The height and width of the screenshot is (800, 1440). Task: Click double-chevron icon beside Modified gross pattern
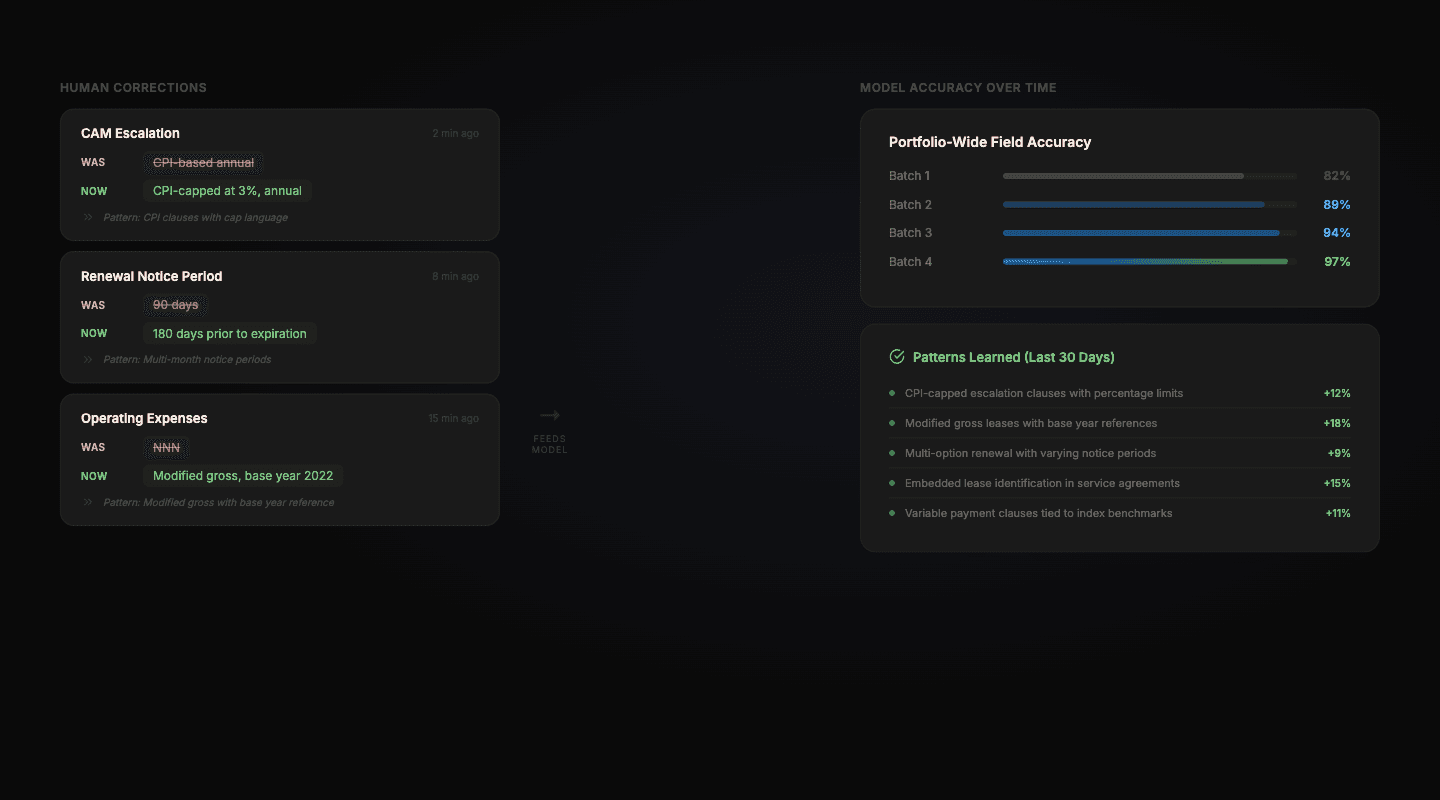coord(88,502)
